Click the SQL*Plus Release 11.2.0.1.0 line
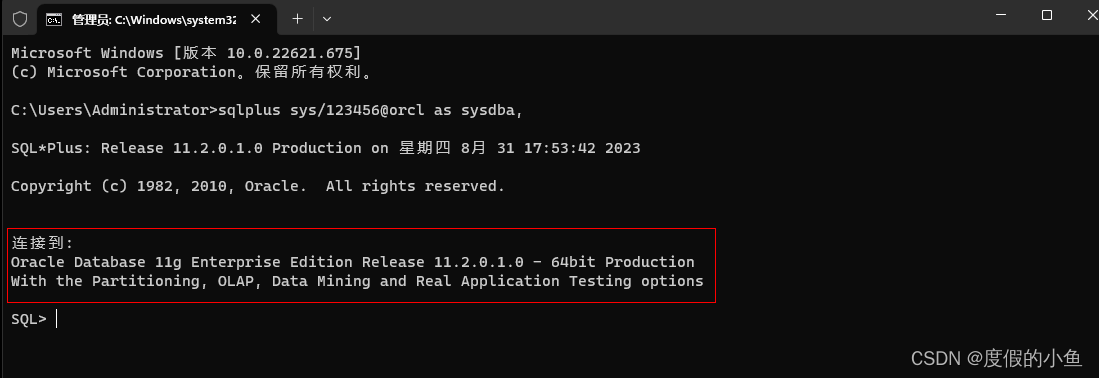Viewport: 1099px width, 378px height. click(x=325, y=148)
